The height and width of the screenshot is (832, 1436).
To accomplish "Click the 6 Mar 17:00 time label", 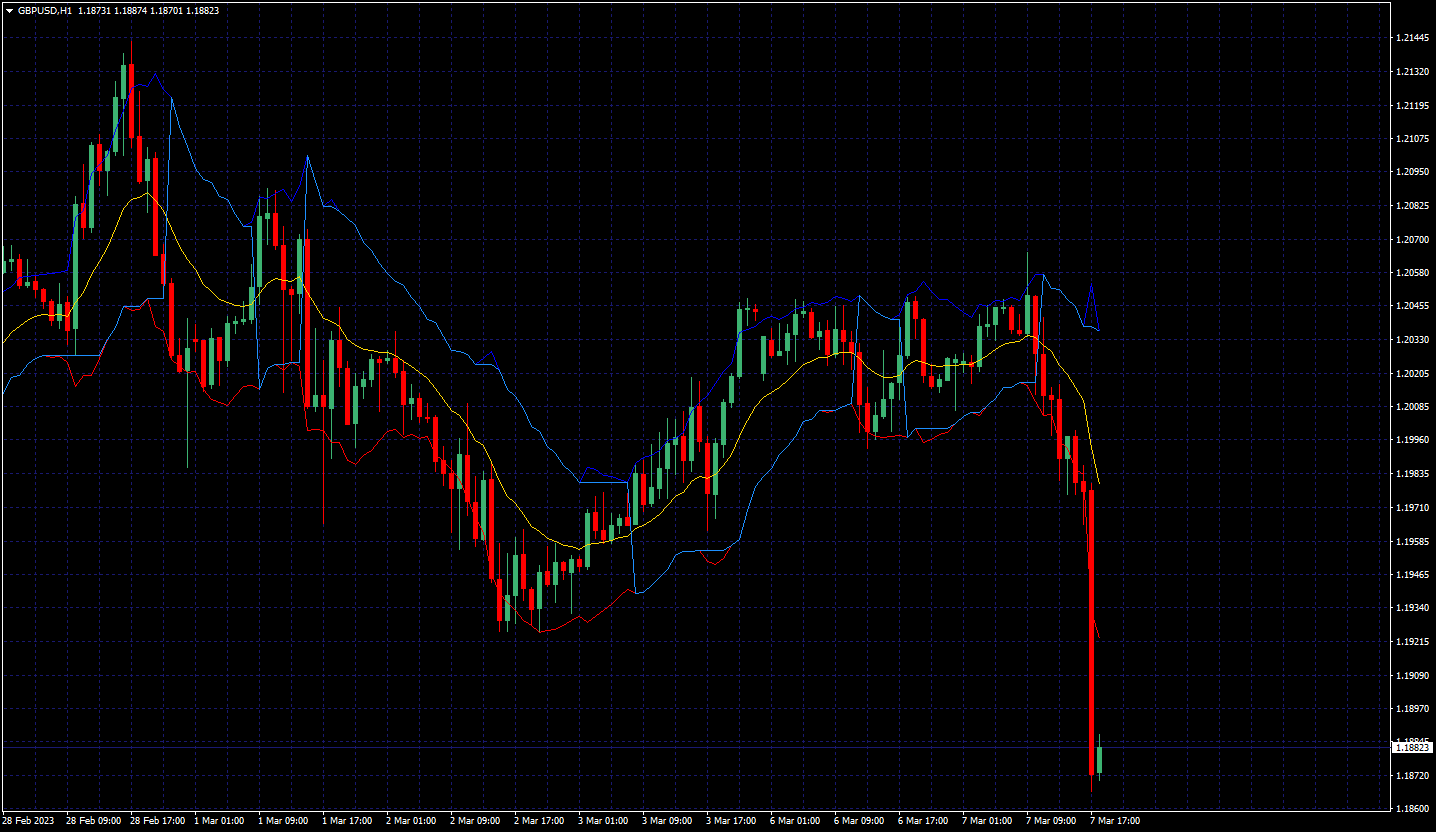I will pos(923,821).
